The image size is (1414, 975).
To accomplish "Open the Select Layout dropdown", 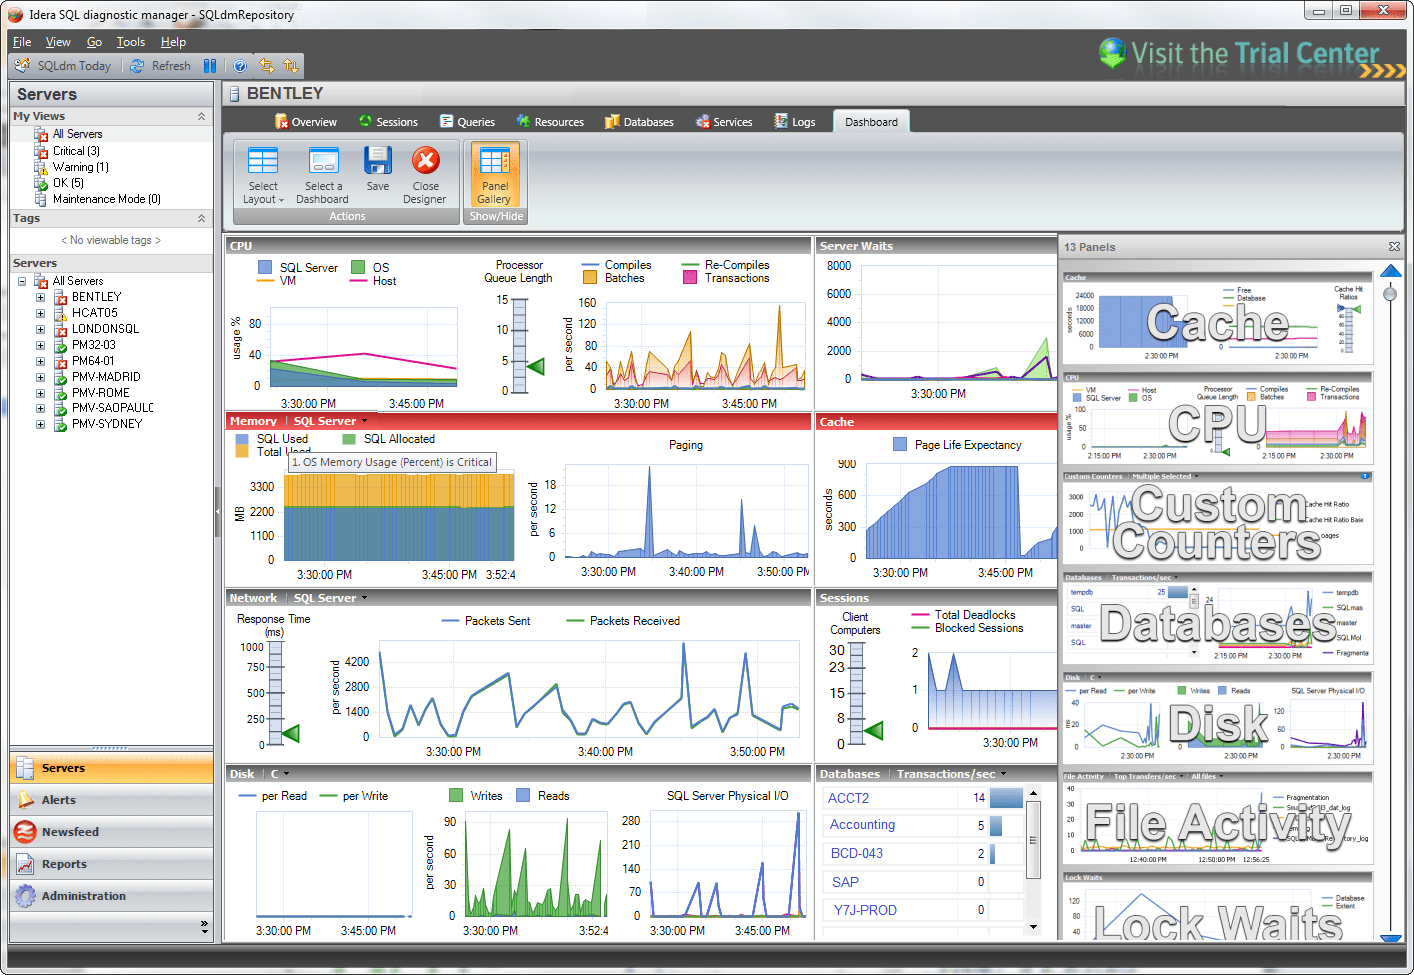I will click(x=263, y=175).
